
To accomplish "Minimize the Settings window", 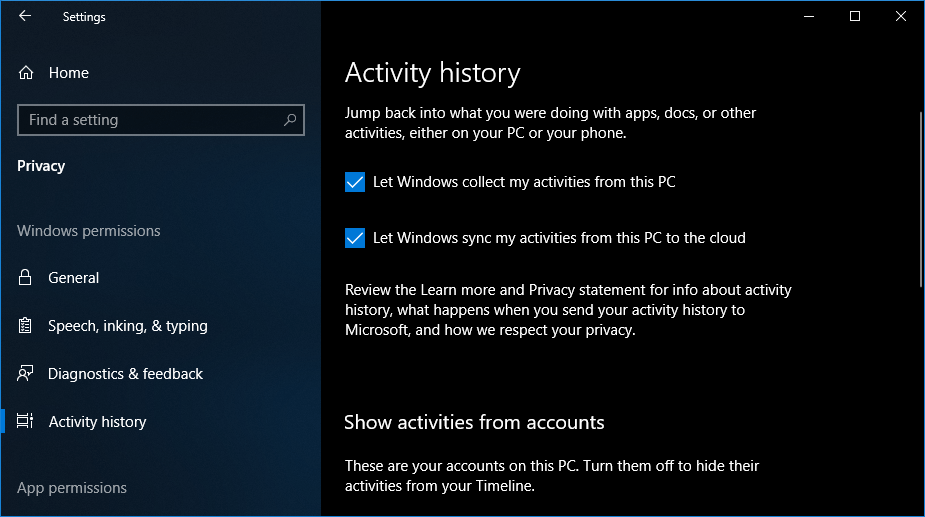I will tap(808, 16).
